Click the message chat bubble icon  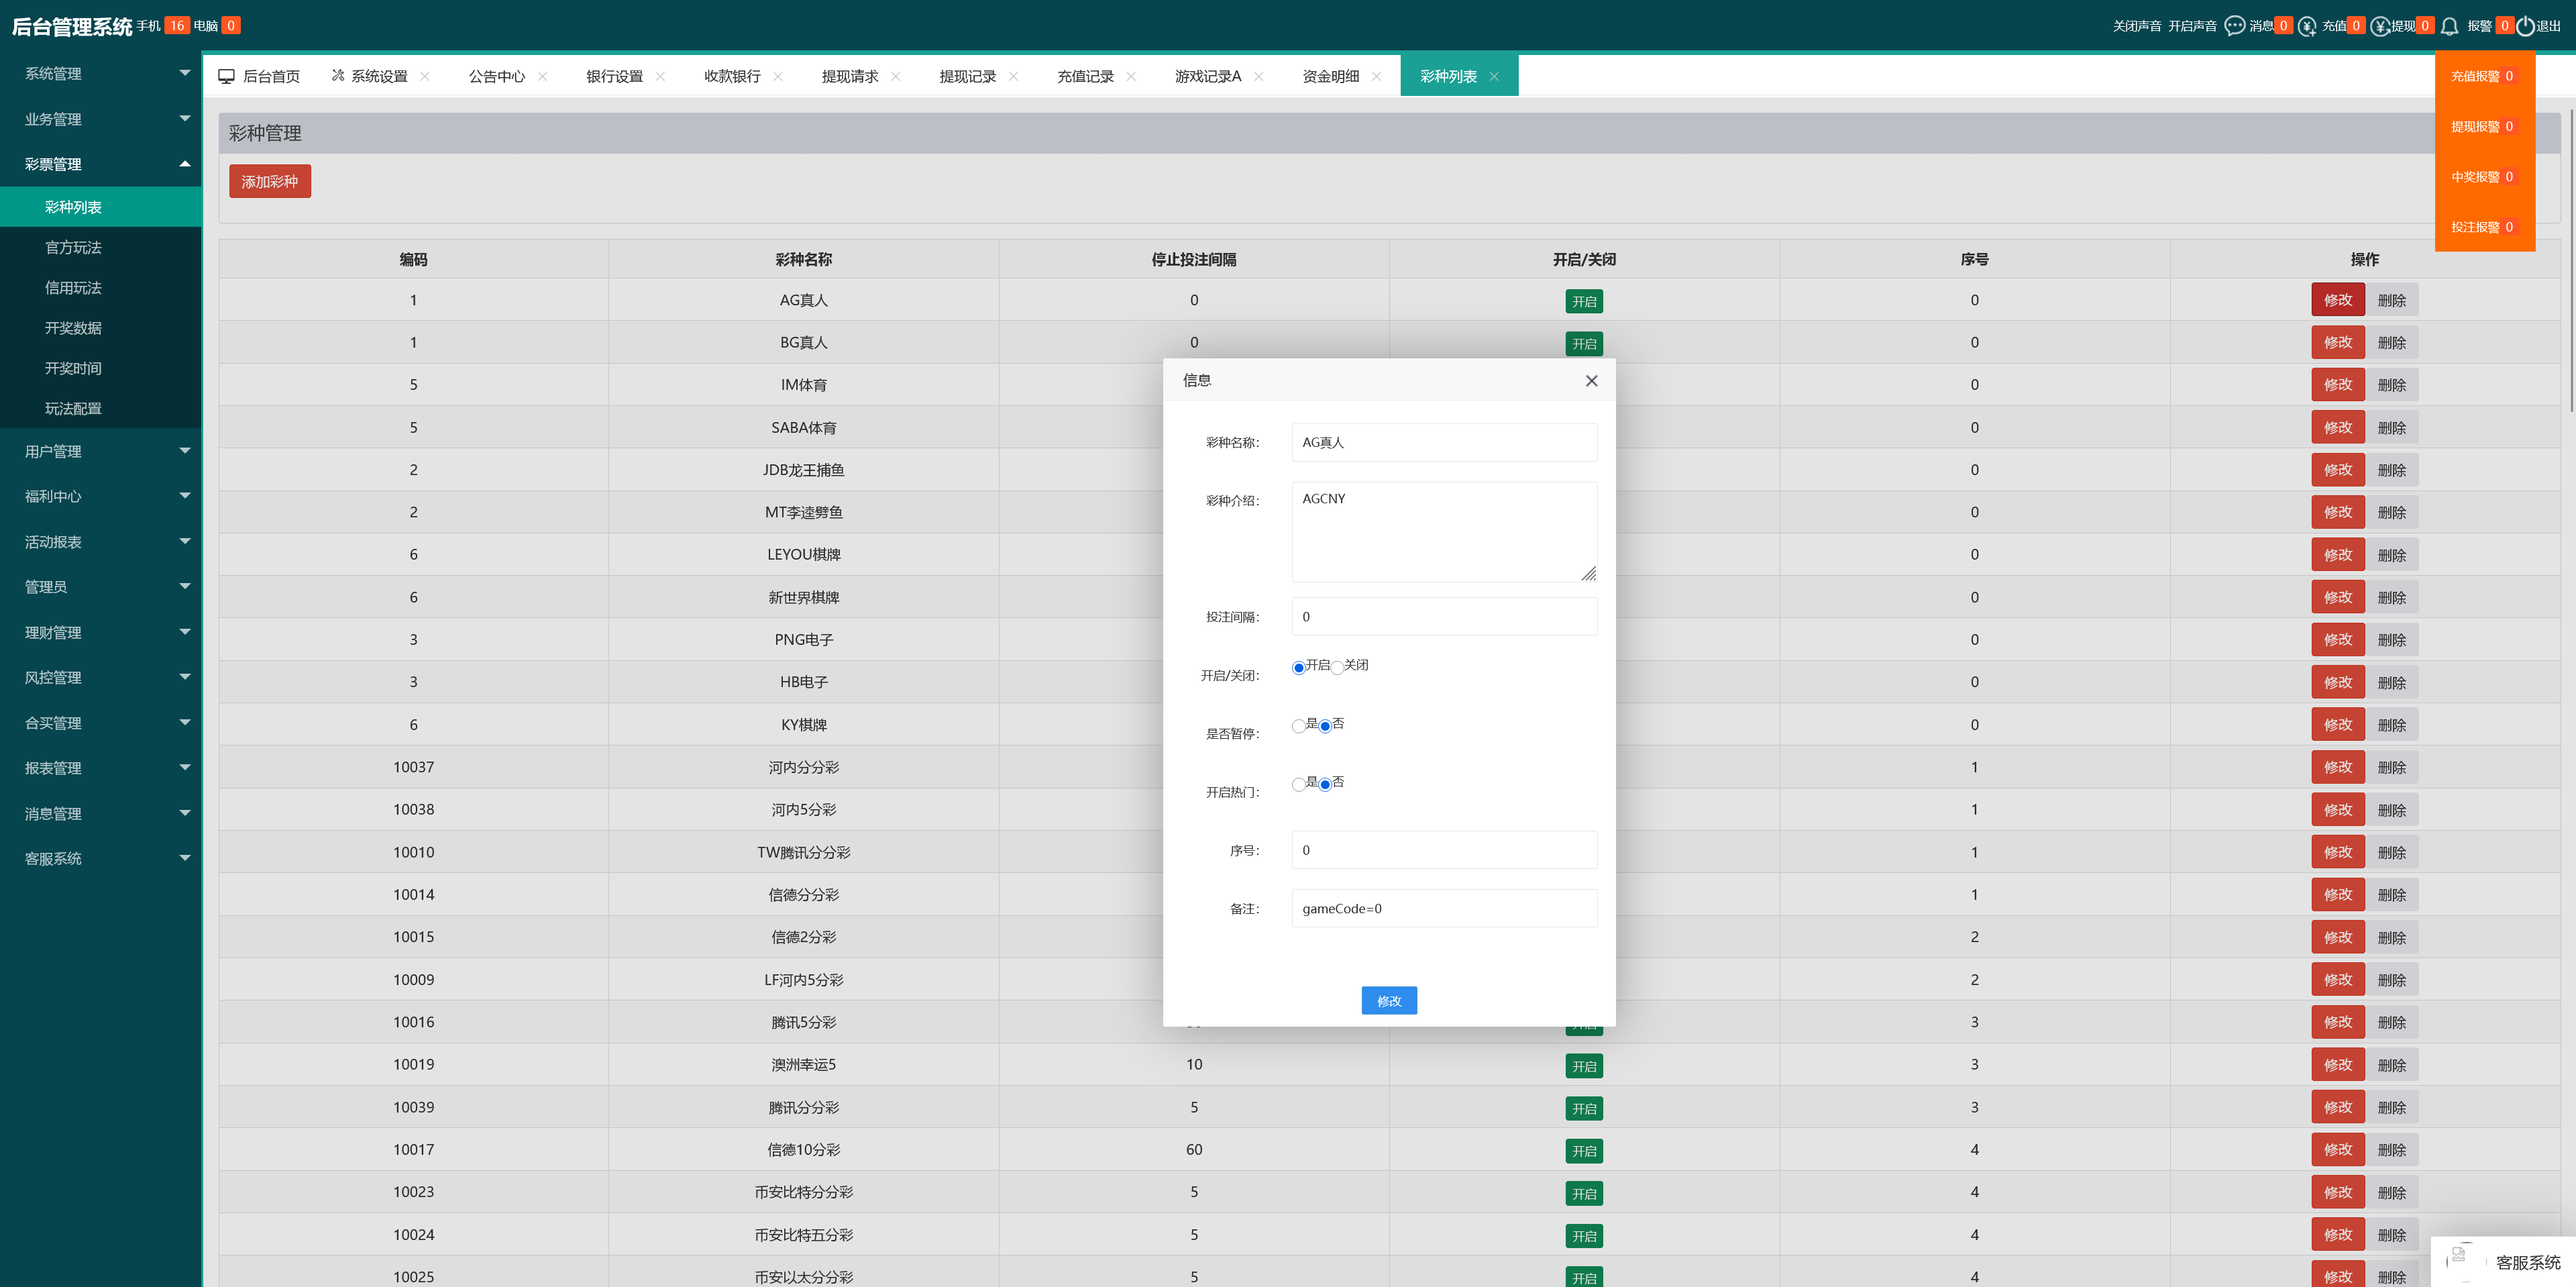tap(2234, 26)
